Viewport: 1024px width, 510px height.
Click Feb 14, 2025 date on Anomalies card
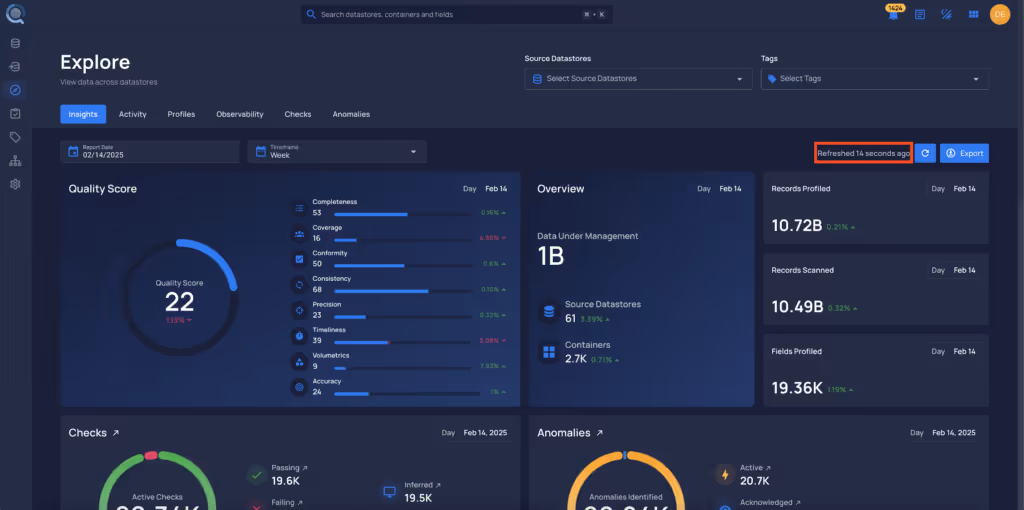[x=953, y=433]
